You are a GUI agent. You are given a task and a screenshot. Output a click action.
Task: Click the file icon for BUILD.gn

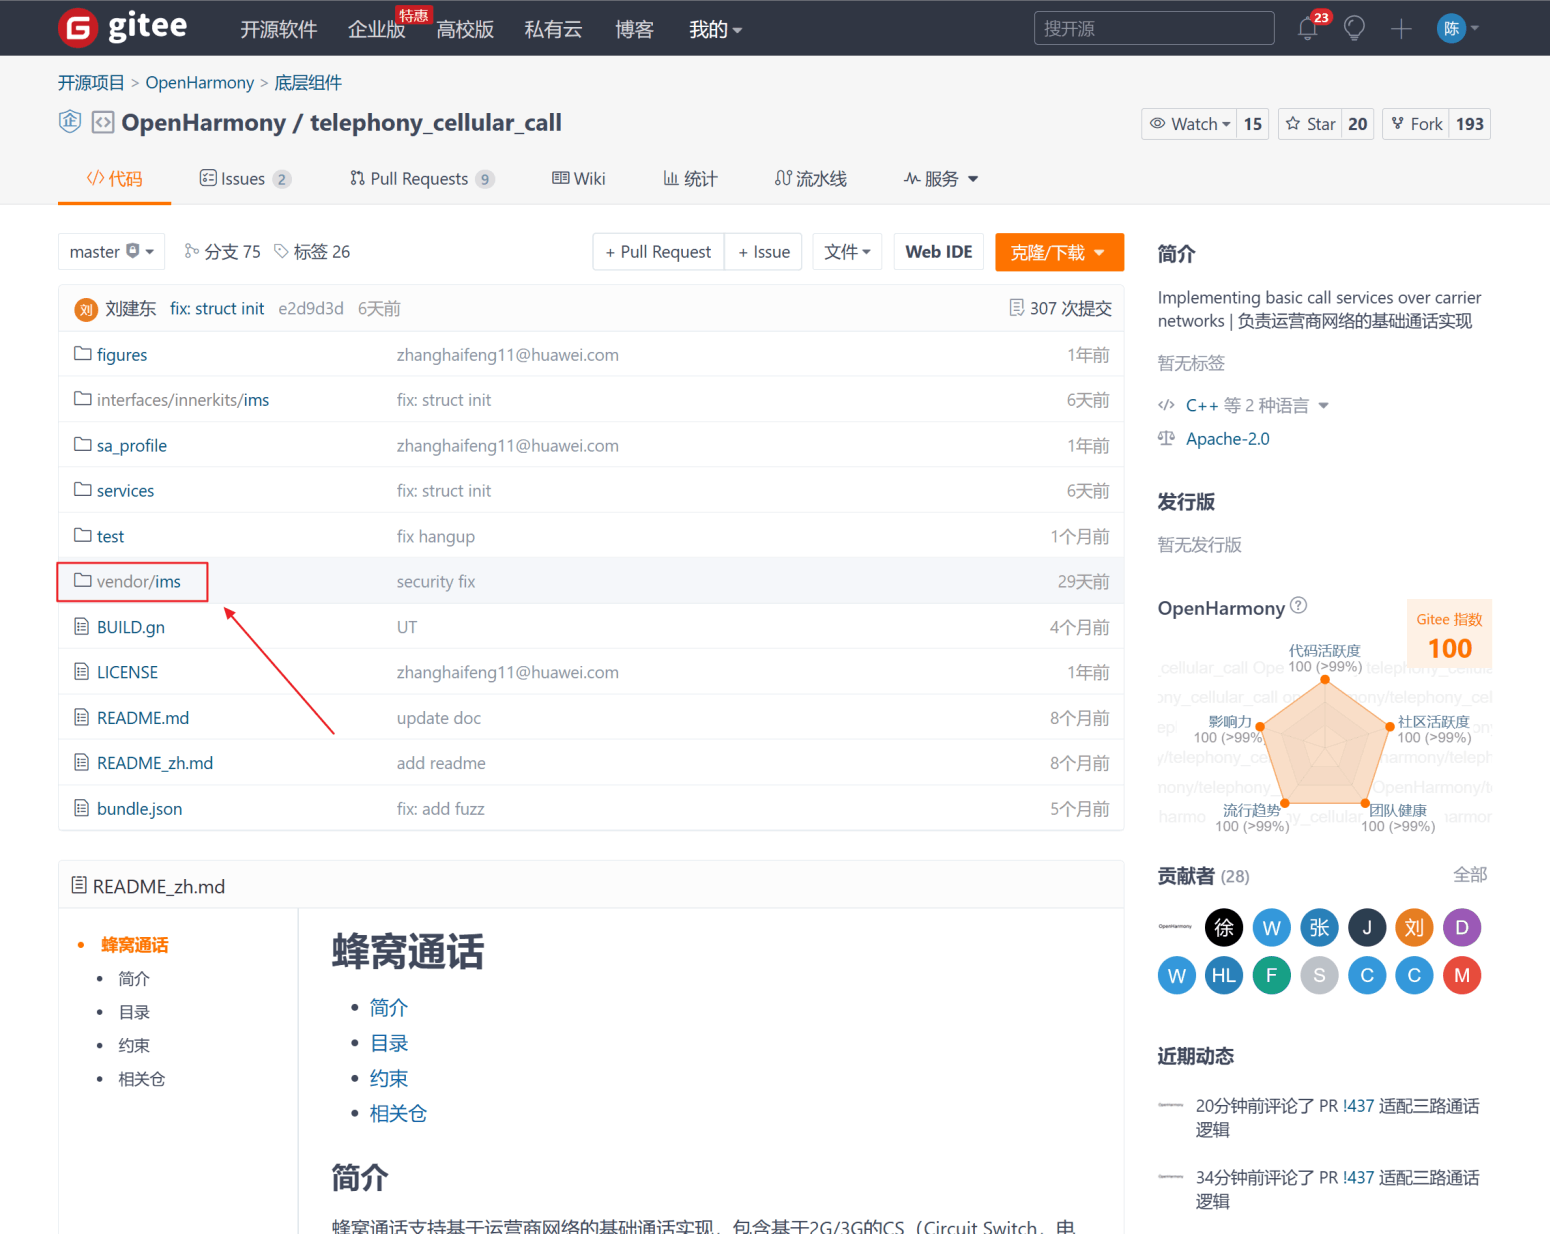tap(82, 627)
